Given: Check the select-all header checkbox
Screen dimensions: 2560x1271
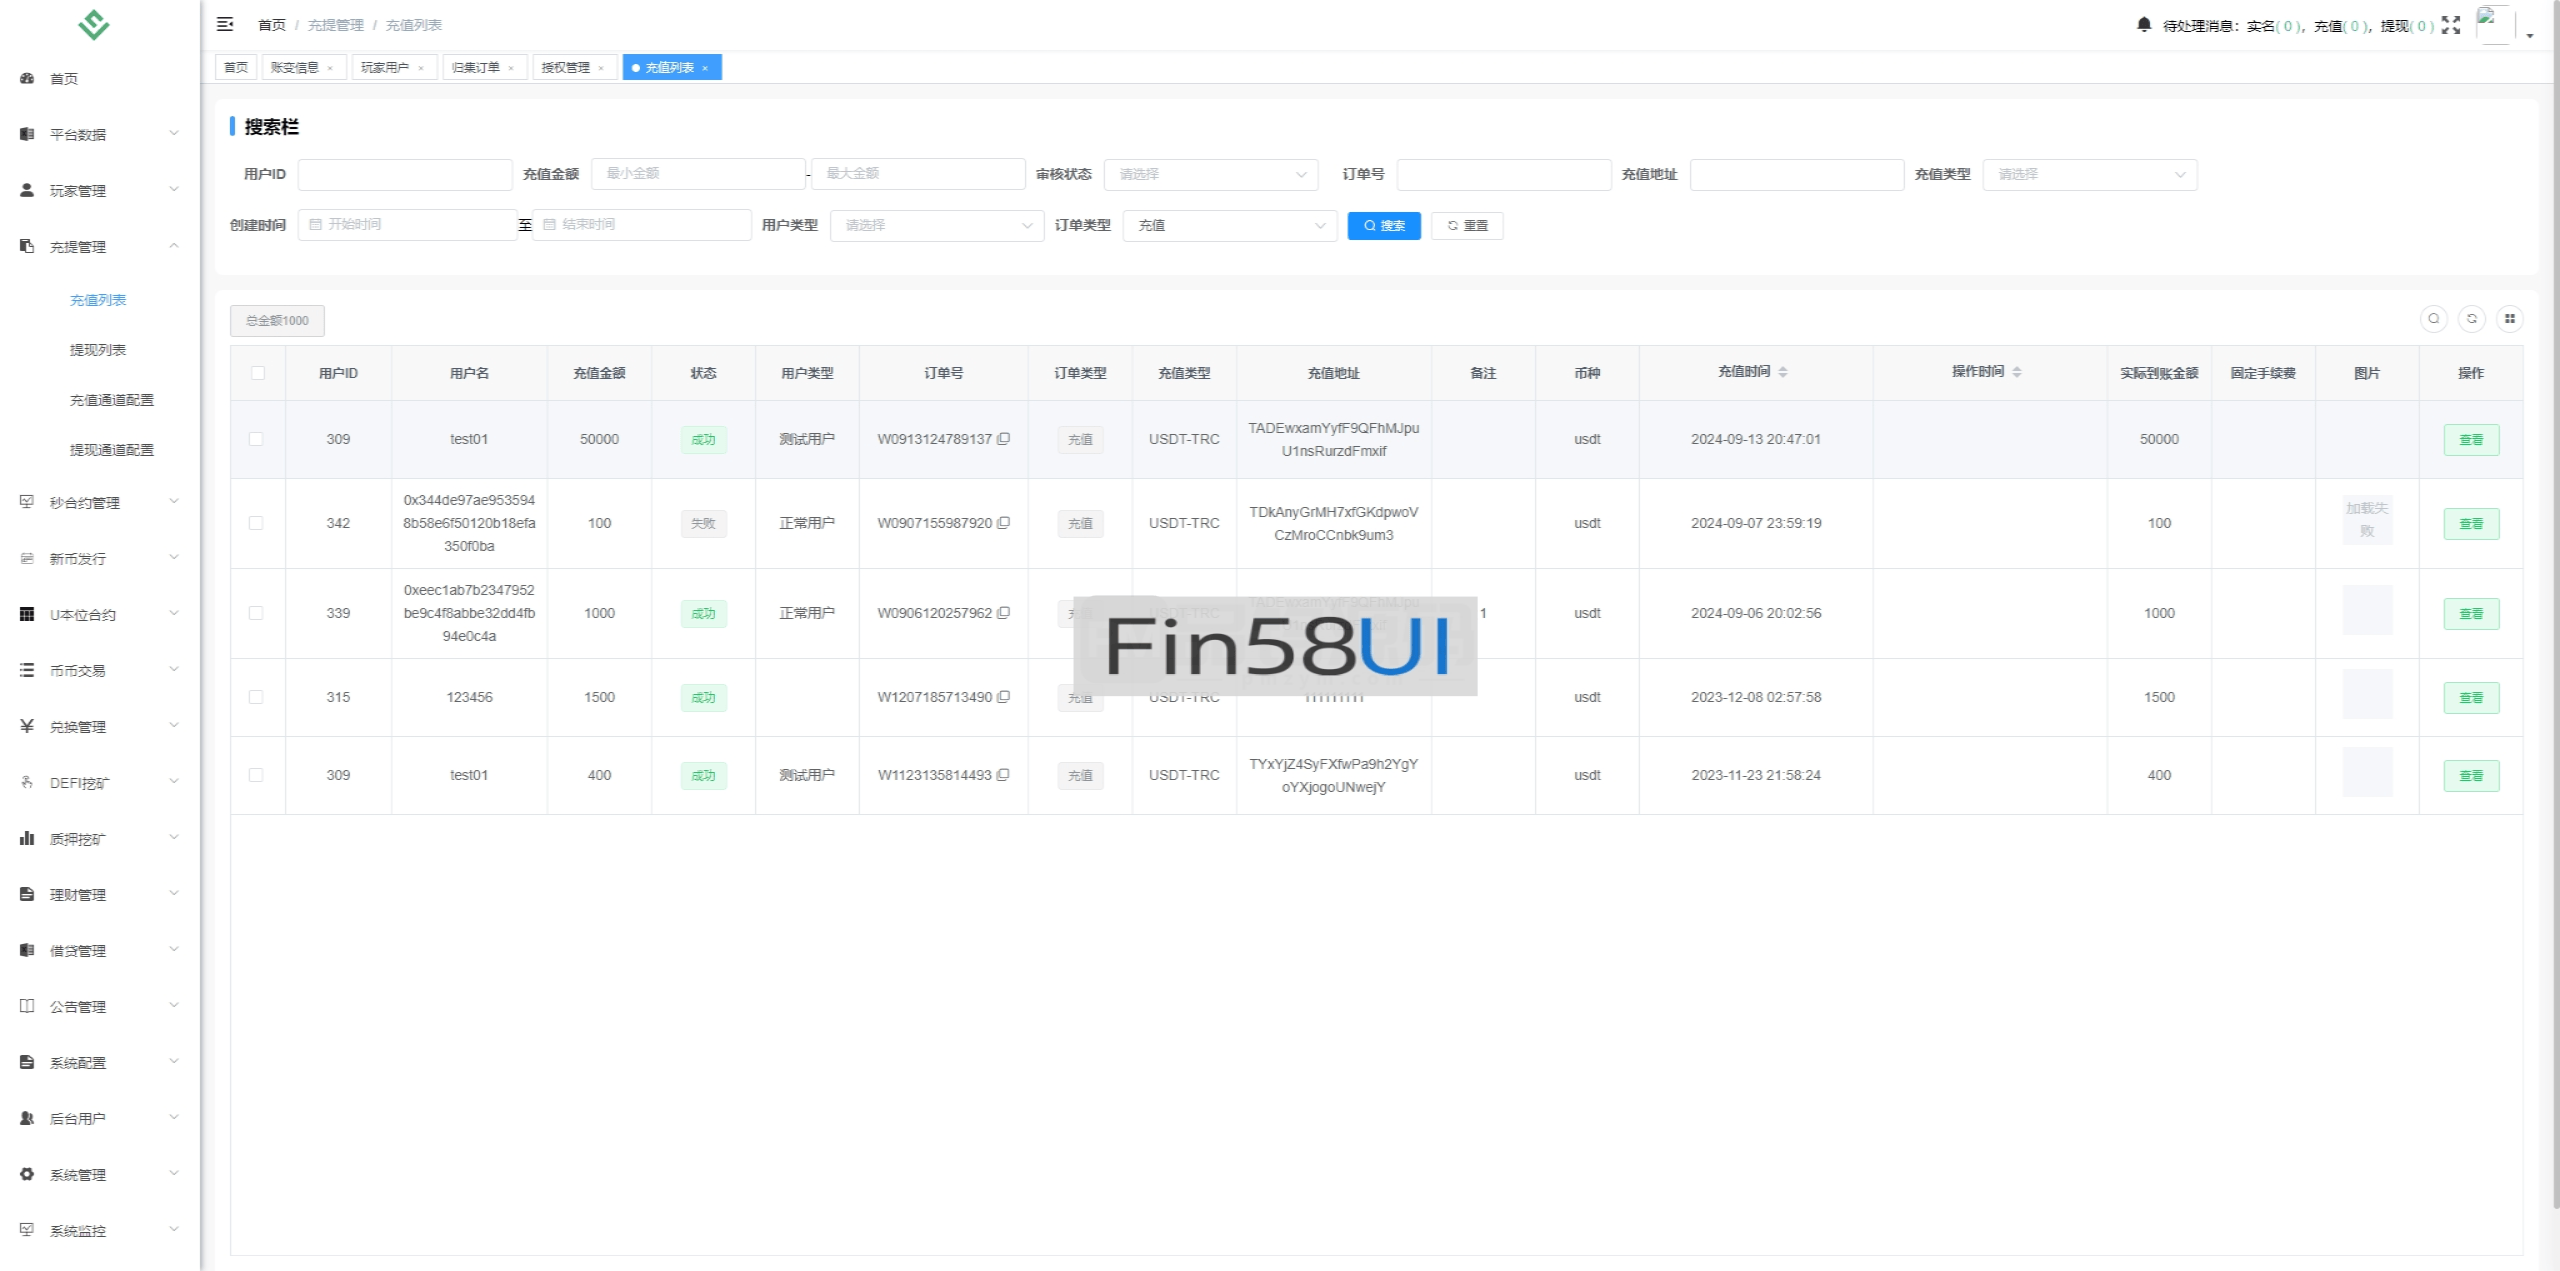Looking at the screenshot, I should click(258, 373).
